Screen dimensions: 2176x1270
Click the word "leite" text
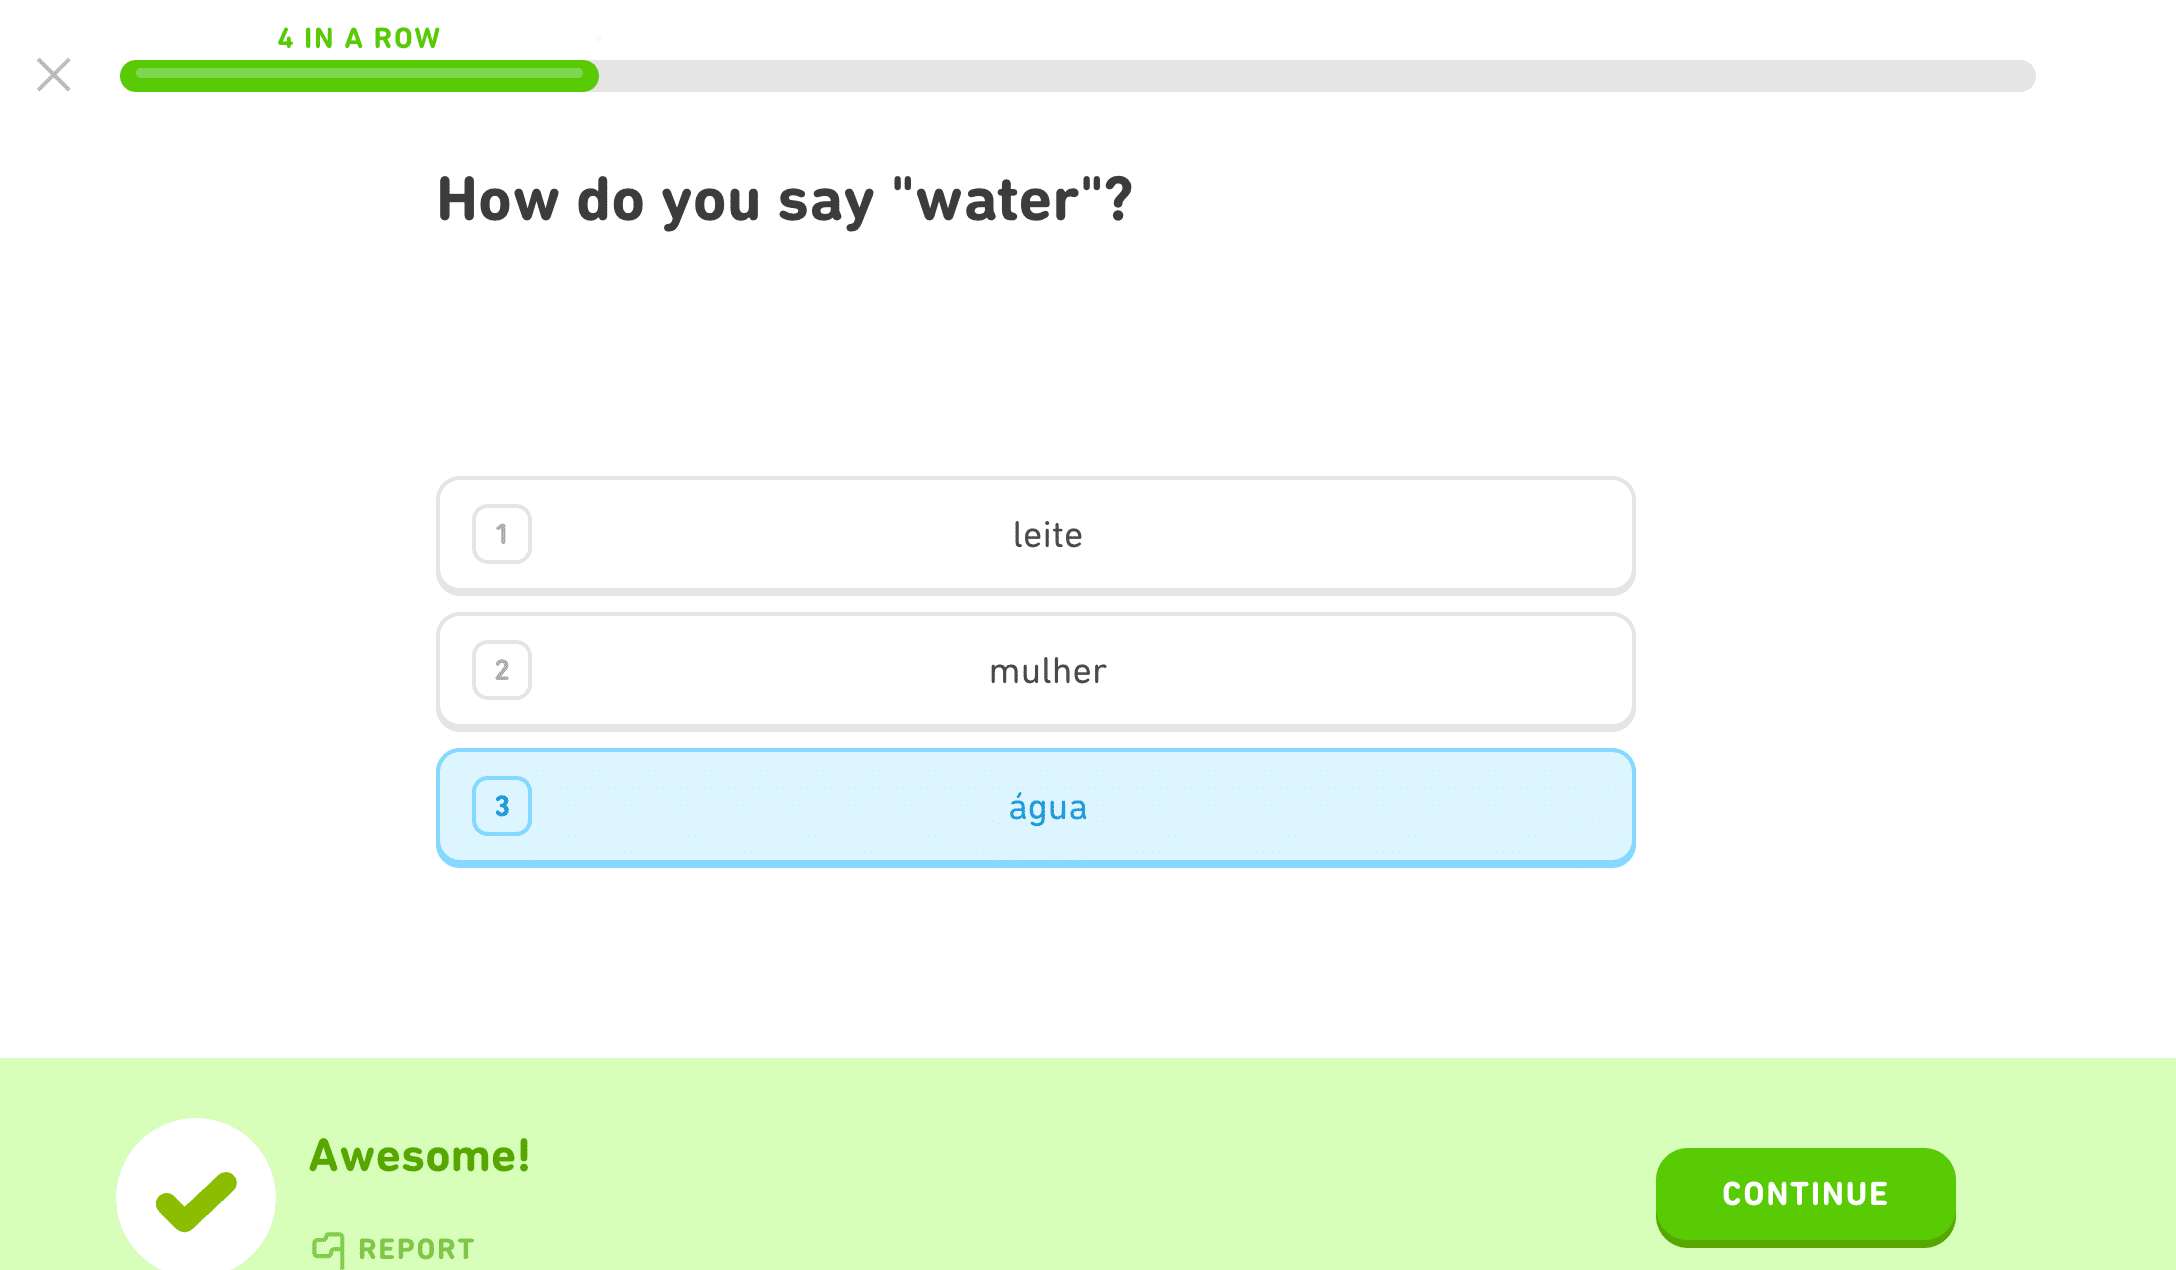pyautogui.click(x=1047, y=535)
